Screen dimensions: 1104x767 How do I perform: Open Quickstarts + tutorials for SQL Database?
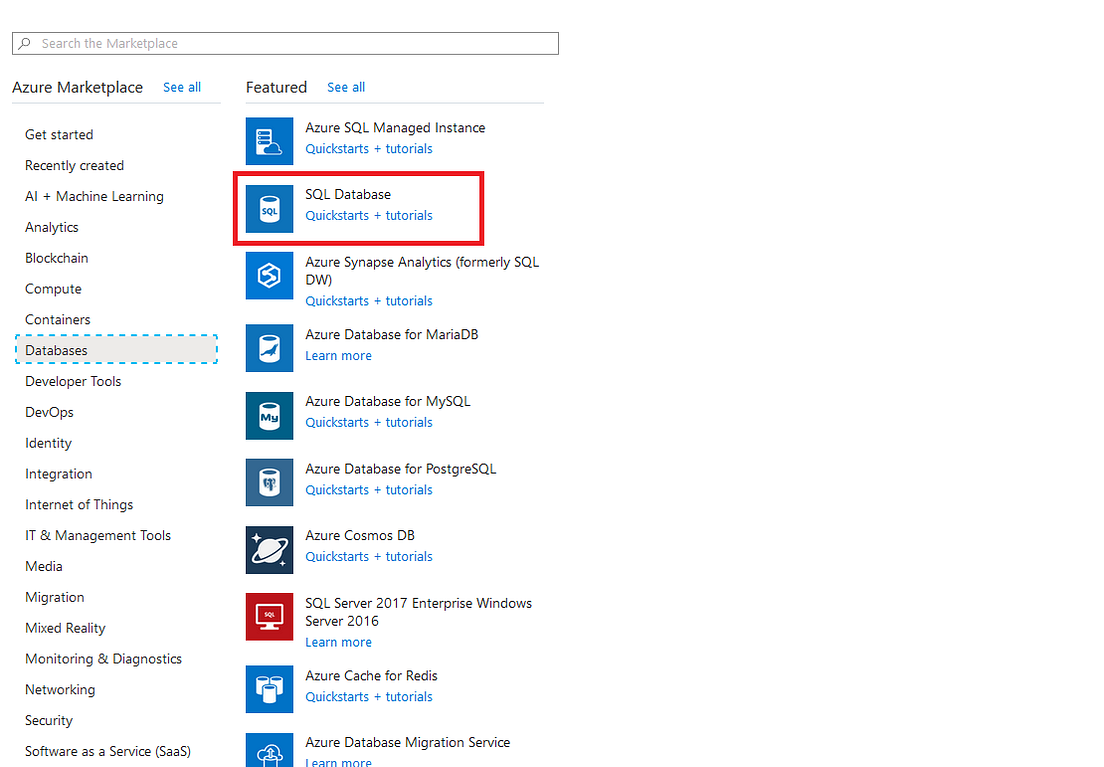click(368, 215)
